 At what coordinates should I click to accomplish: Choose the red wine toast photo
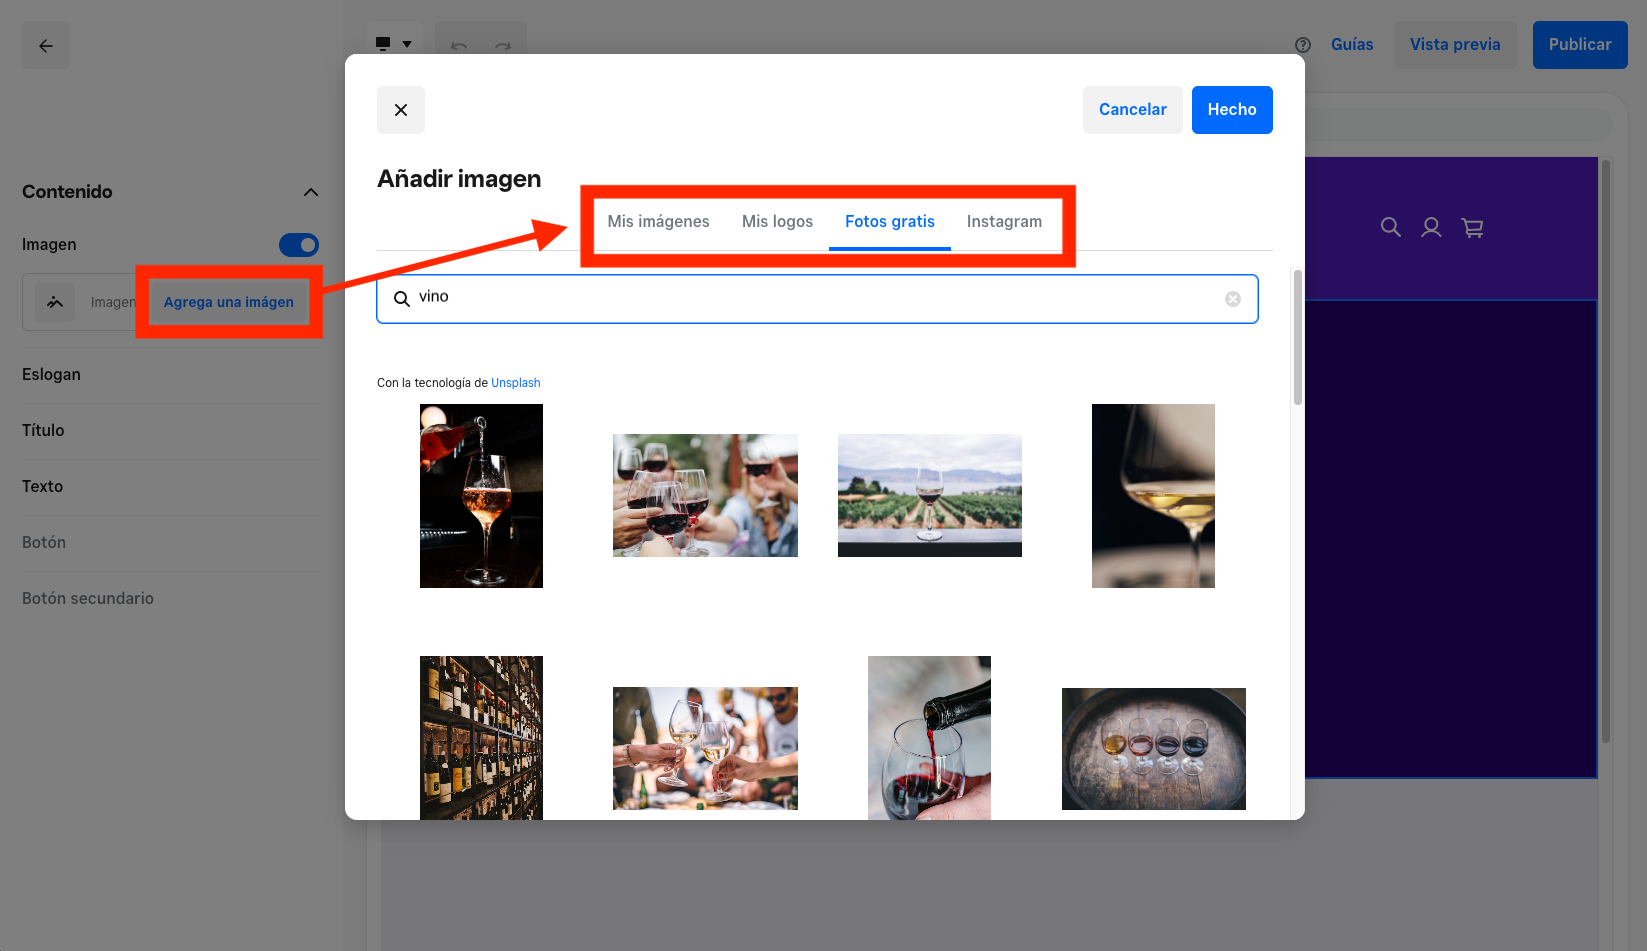(705, 496)
